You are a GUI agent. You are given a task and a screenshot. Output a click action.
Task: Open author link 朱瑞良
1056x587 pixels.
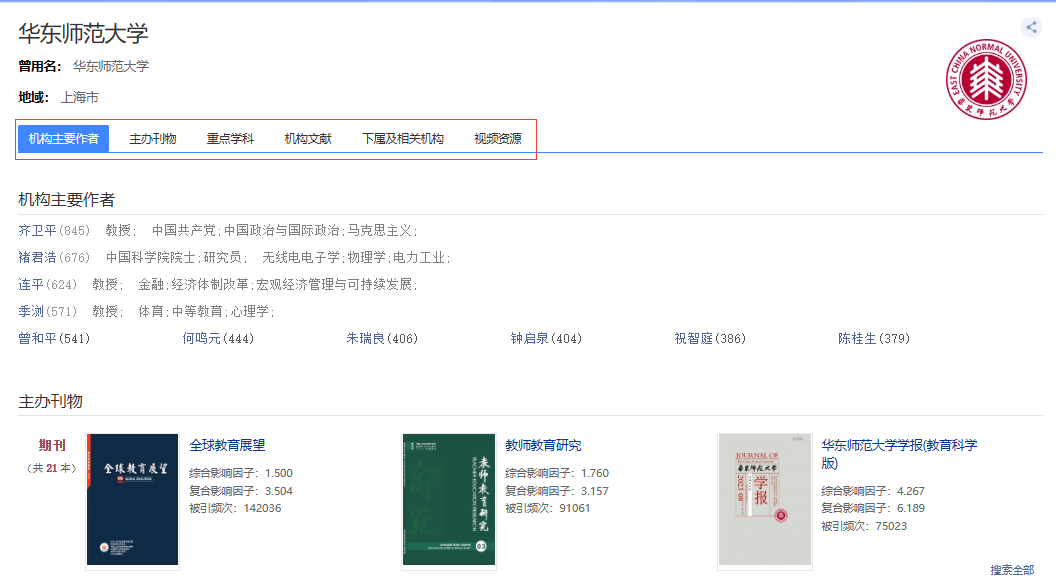coord(365,338)
